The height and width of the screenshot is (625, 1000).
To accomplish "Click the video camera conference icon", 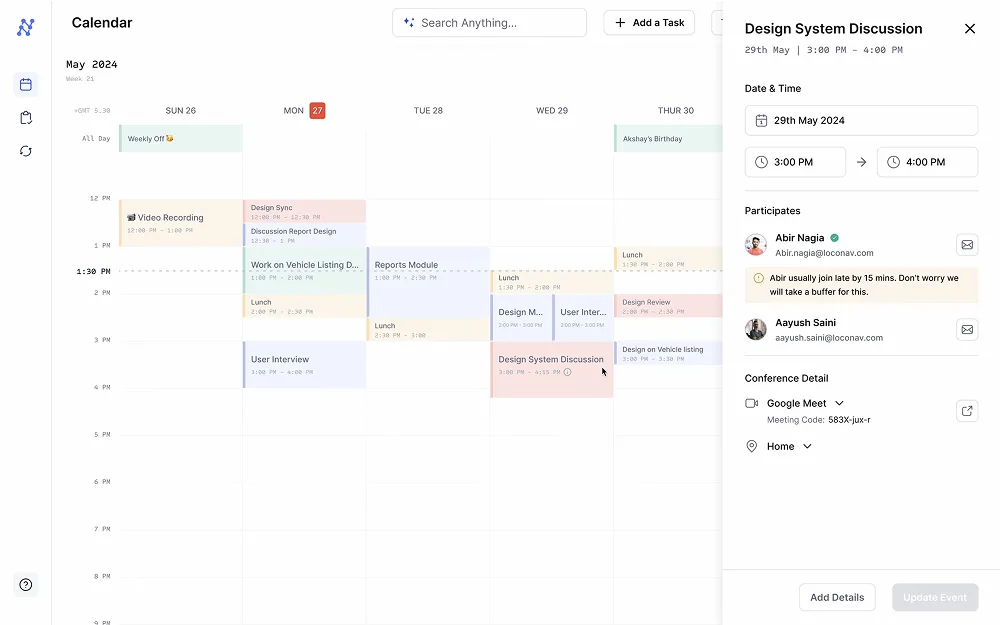I will (x=751, y=403).
